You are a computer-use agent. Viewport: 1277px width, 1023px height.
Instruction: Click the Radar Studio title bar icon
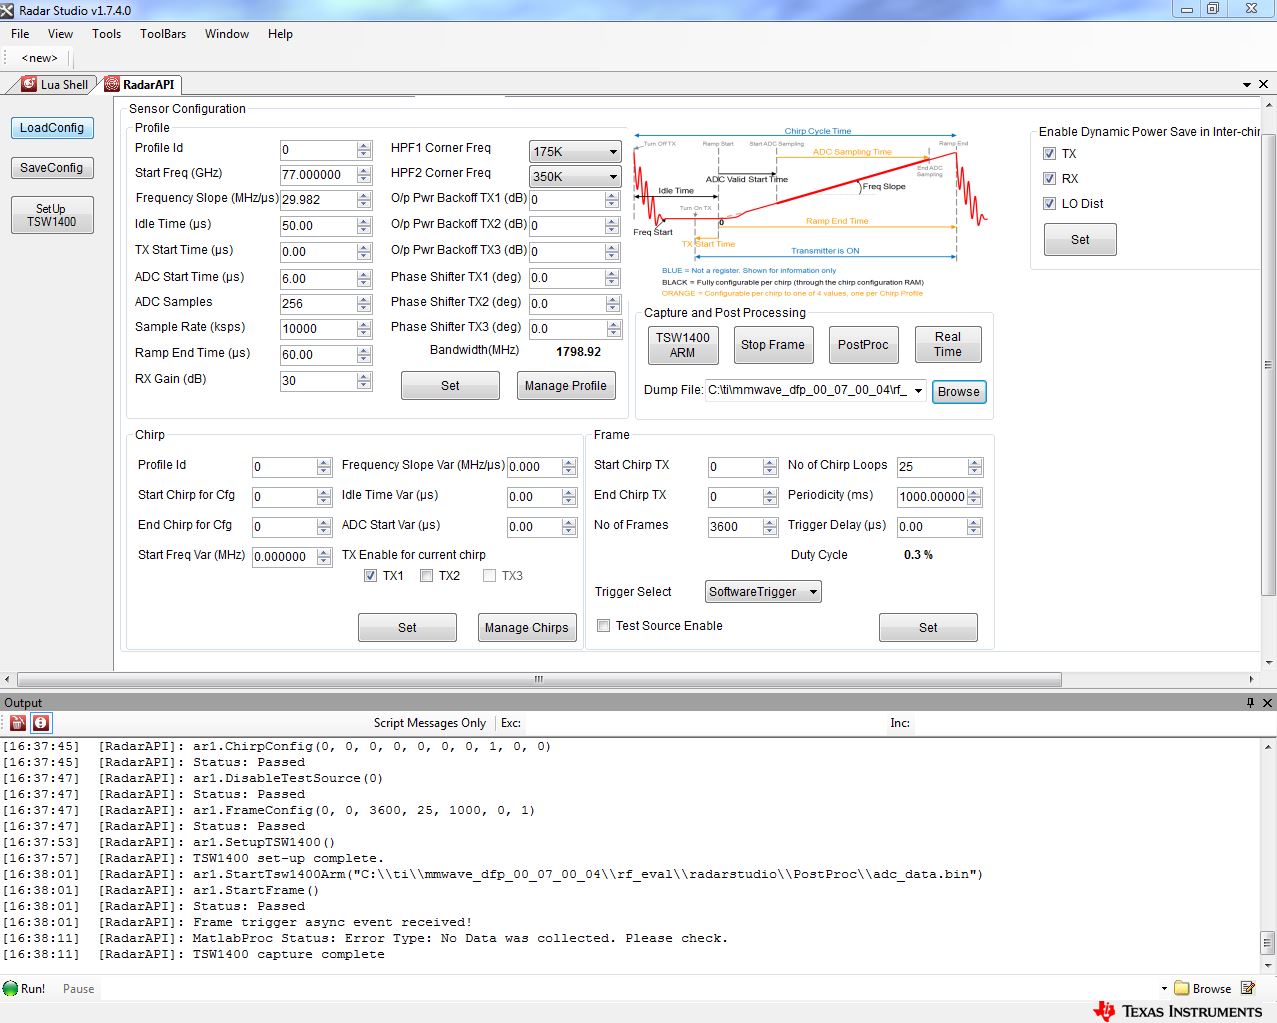tap(8, 10)
